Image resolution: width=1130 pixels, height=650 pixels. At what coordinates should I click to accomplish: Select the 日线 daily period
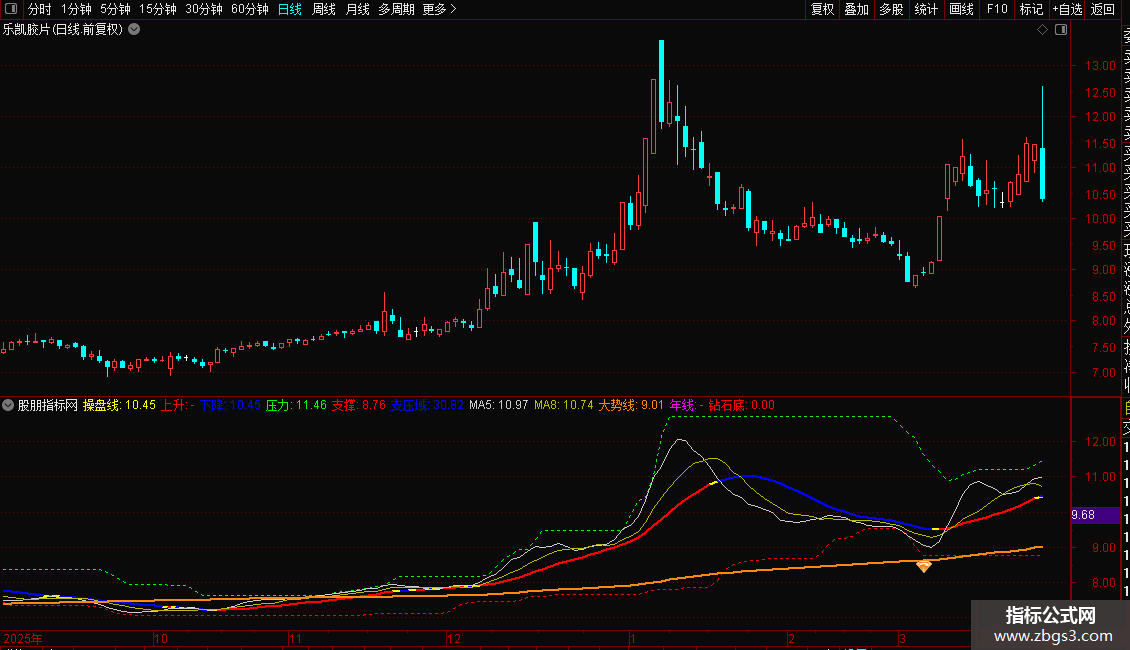(290, 9)
